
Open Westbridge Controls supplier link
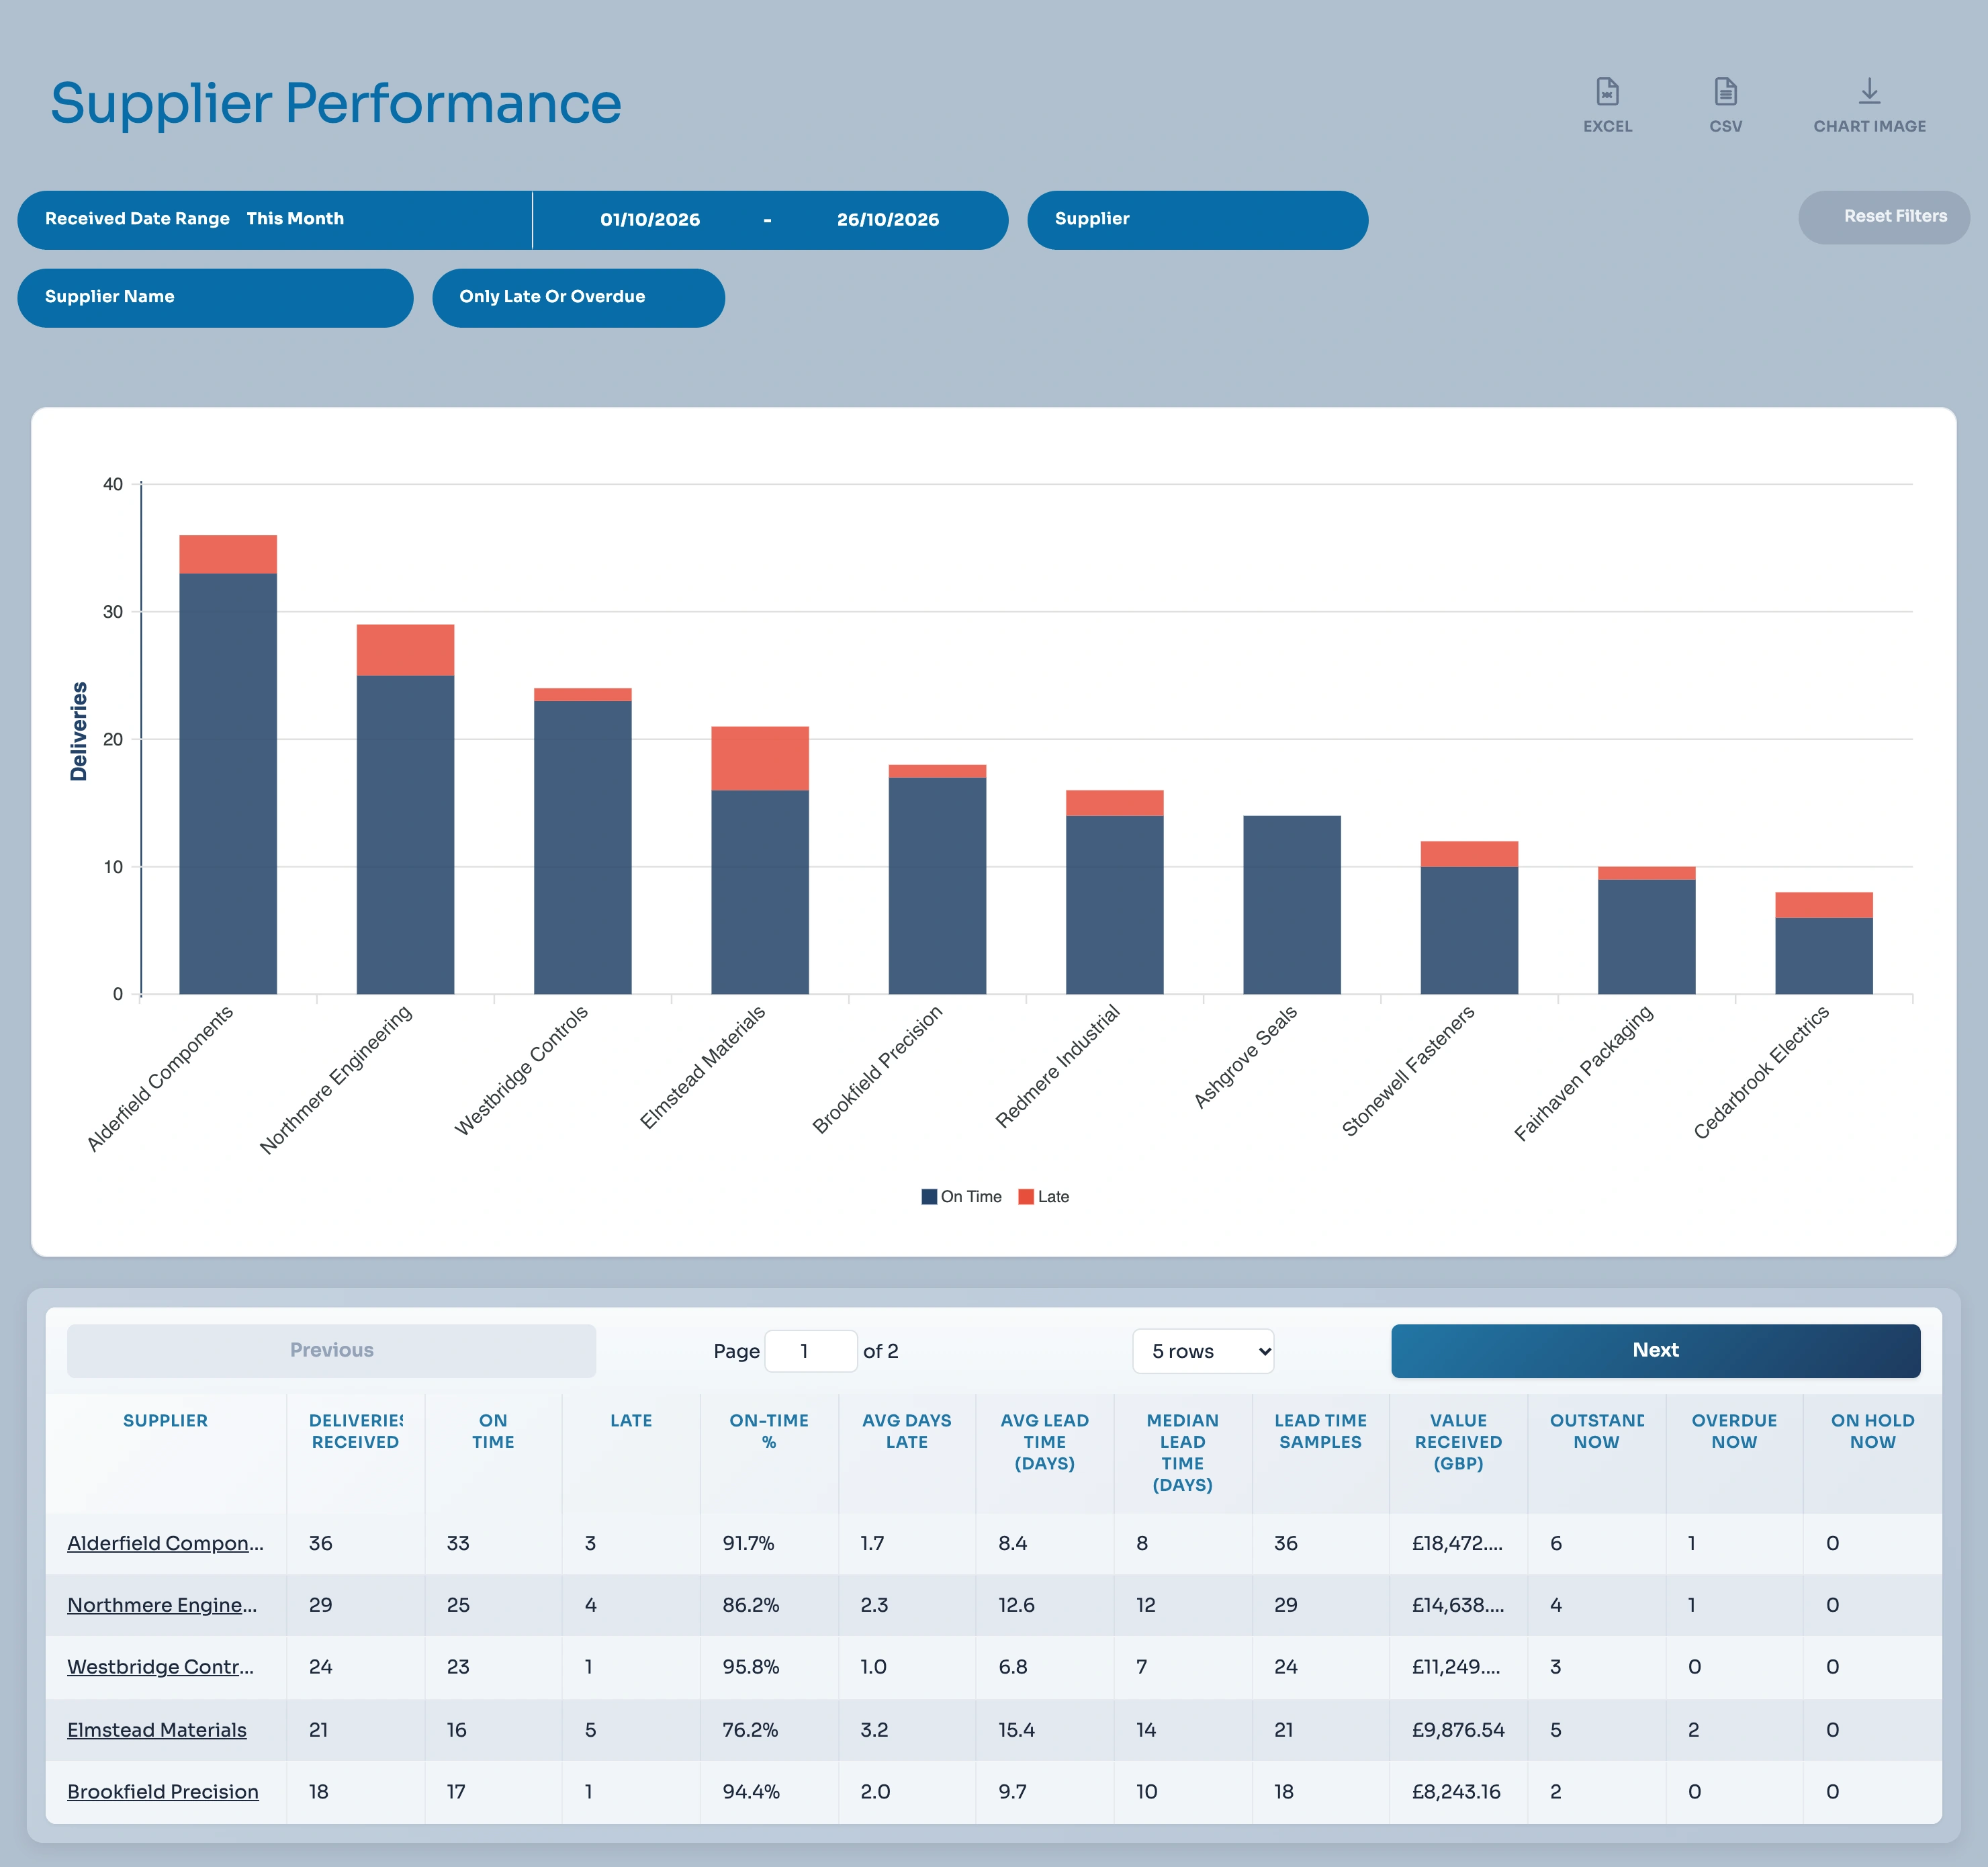160,1667
